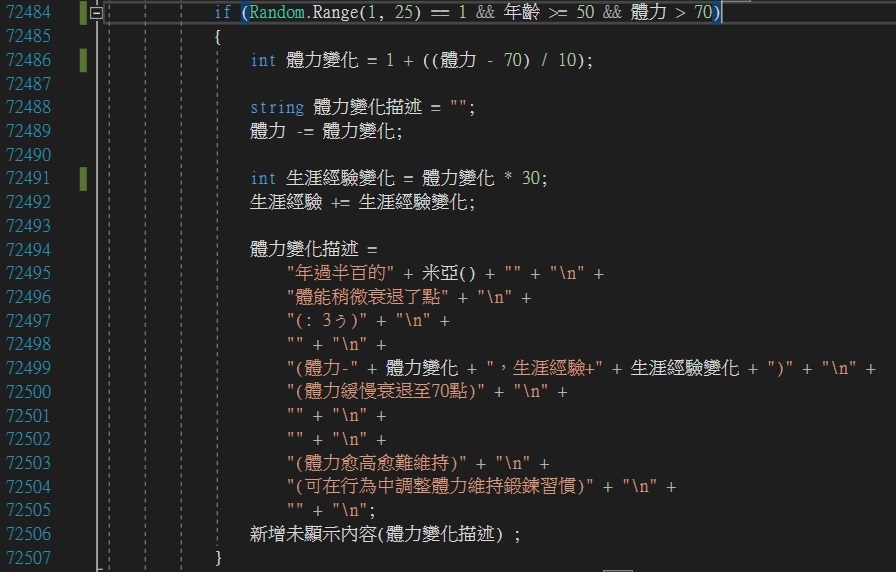Click the 'Random' class name
This screenshot has width=896, height=572.
pos(275,14)
